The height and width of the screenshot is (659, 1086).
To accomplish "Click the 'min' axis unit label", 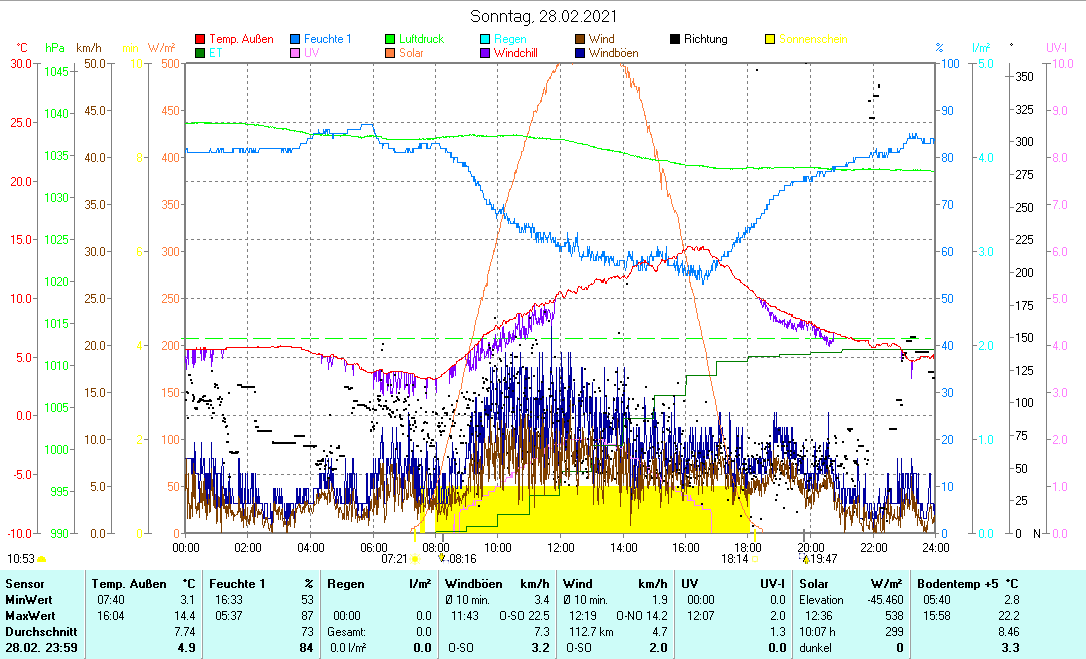I will [x=130, y=48].
